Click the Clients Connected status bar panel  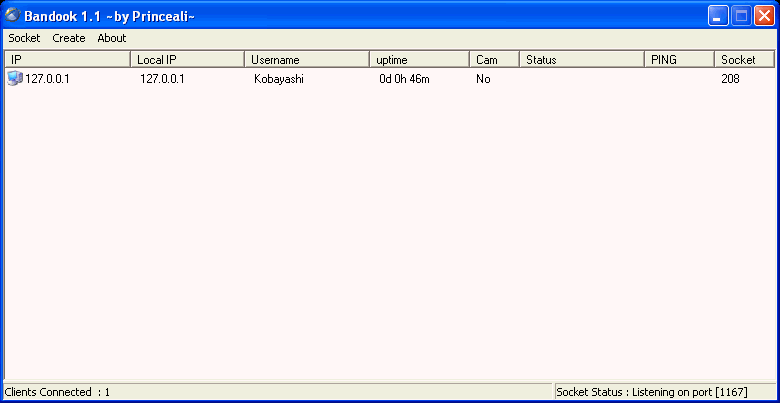[57, 392]
